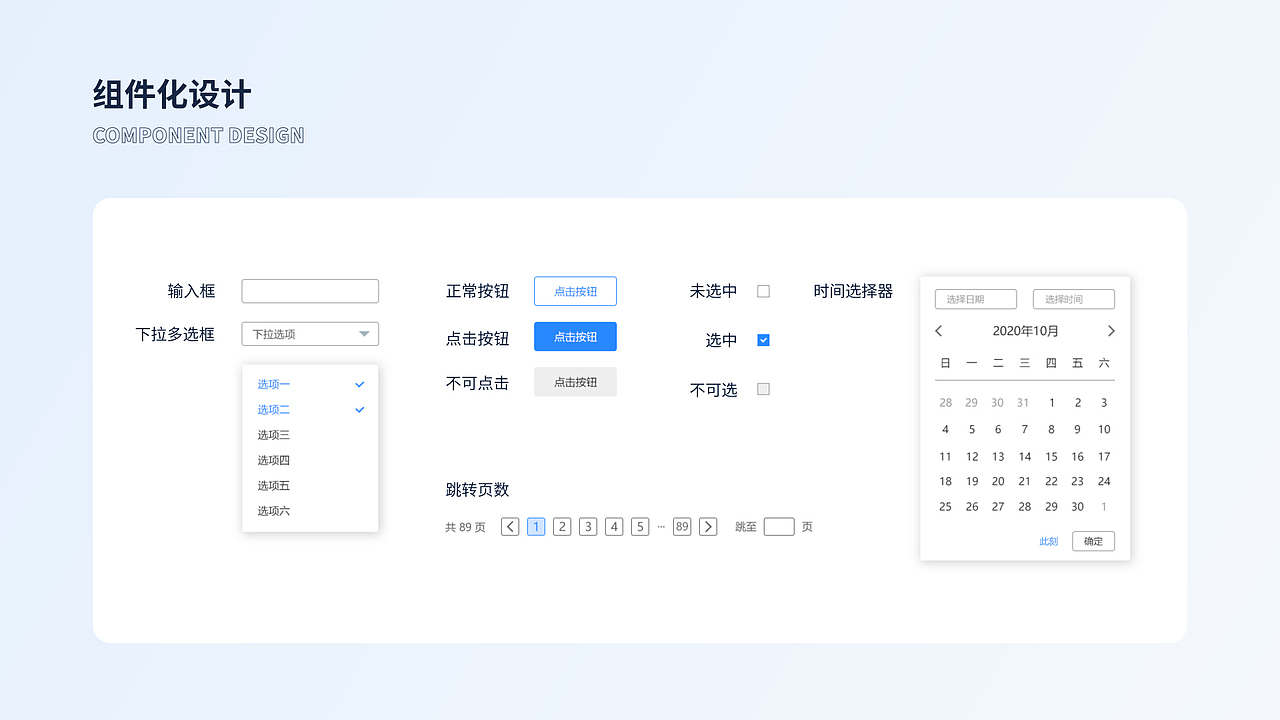Navigate to next month in the date picker

pos(1111,330)
